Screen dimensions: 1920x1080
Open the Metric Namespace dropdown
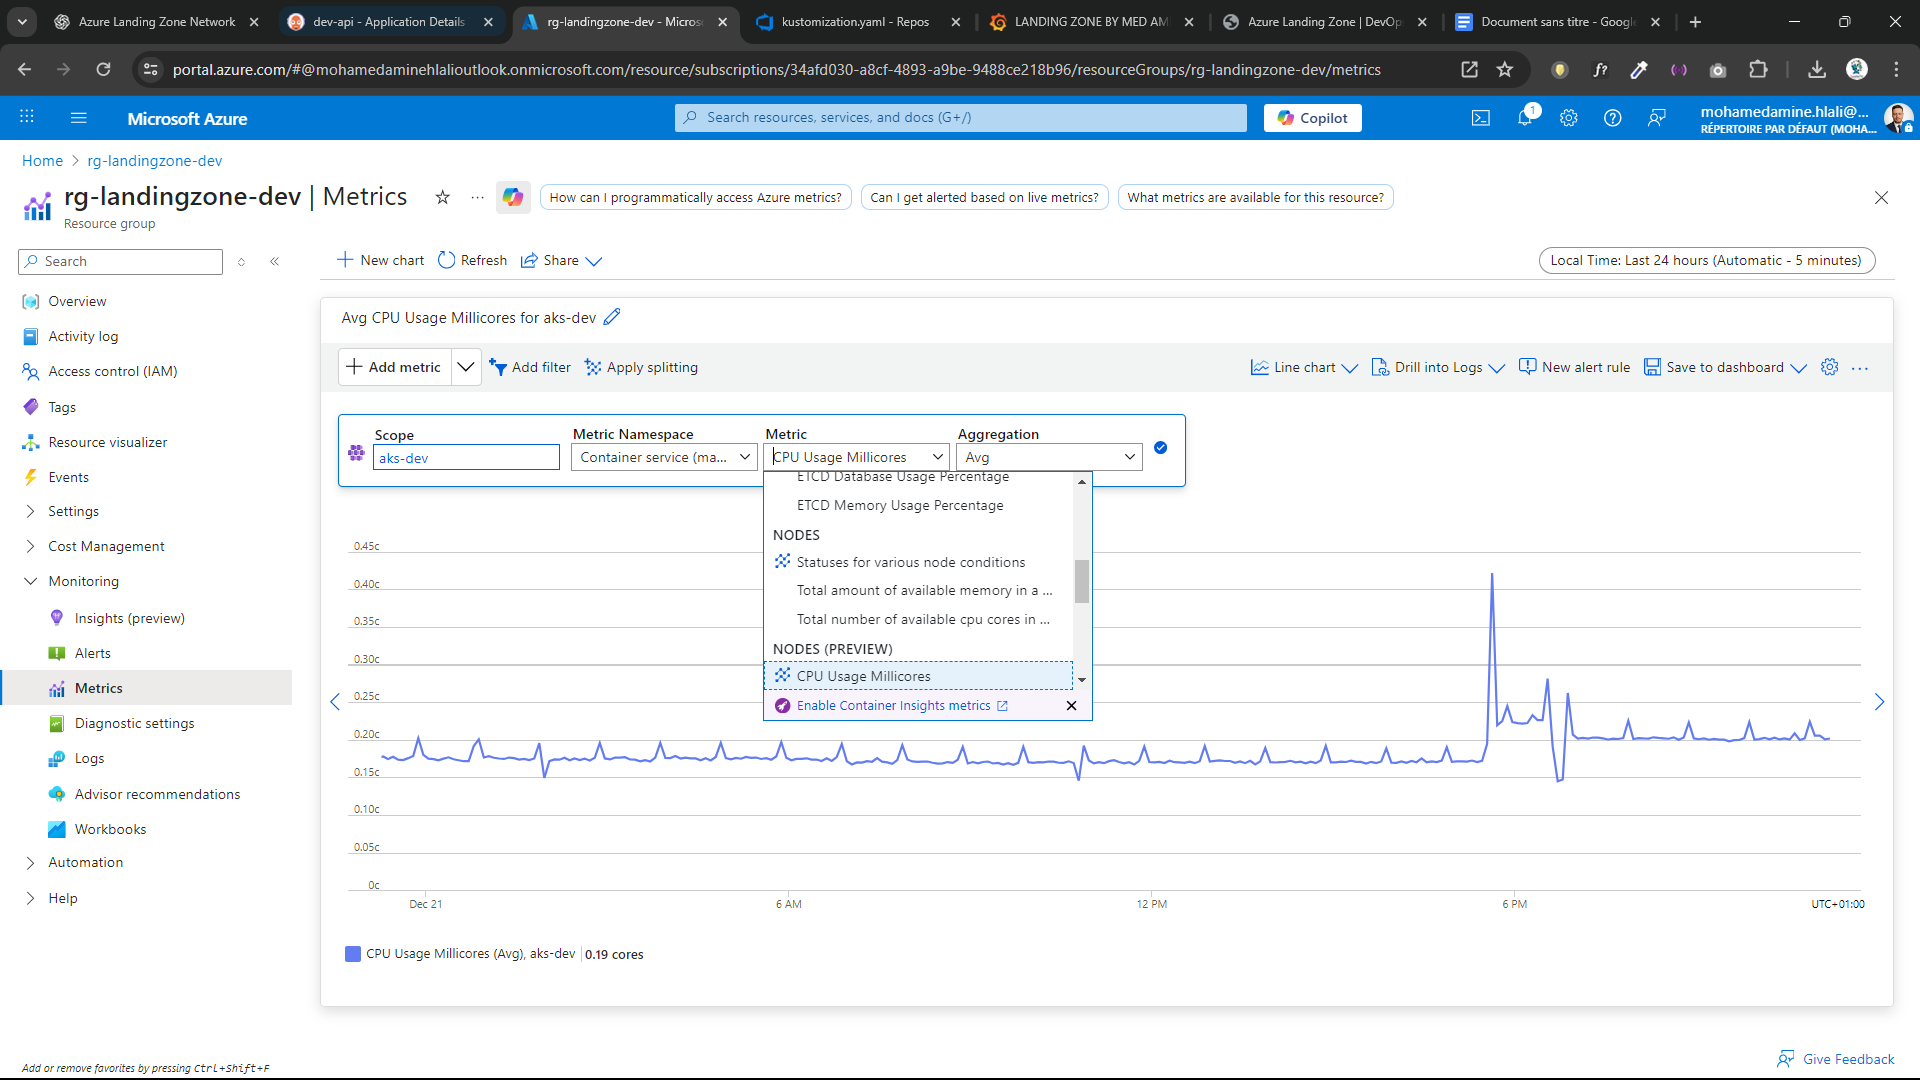pos(663,456)
